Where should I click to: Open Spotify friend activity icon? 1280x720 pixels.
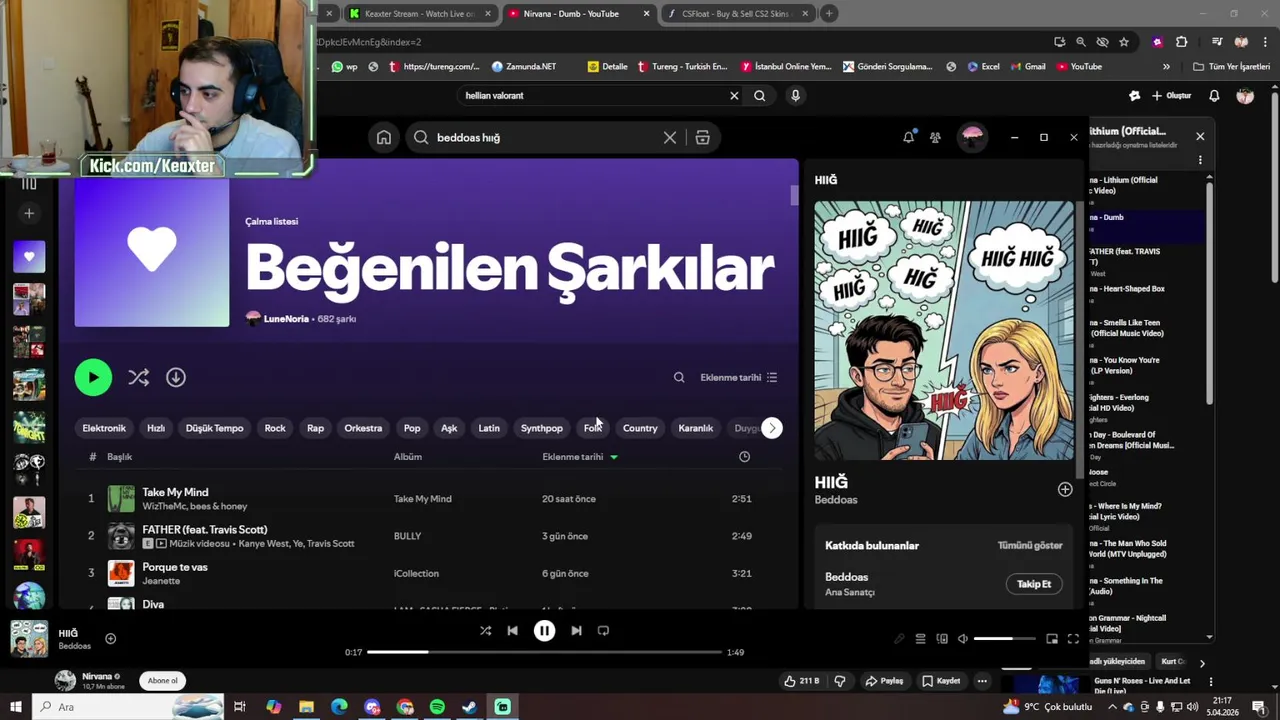(x=935, y=137)
